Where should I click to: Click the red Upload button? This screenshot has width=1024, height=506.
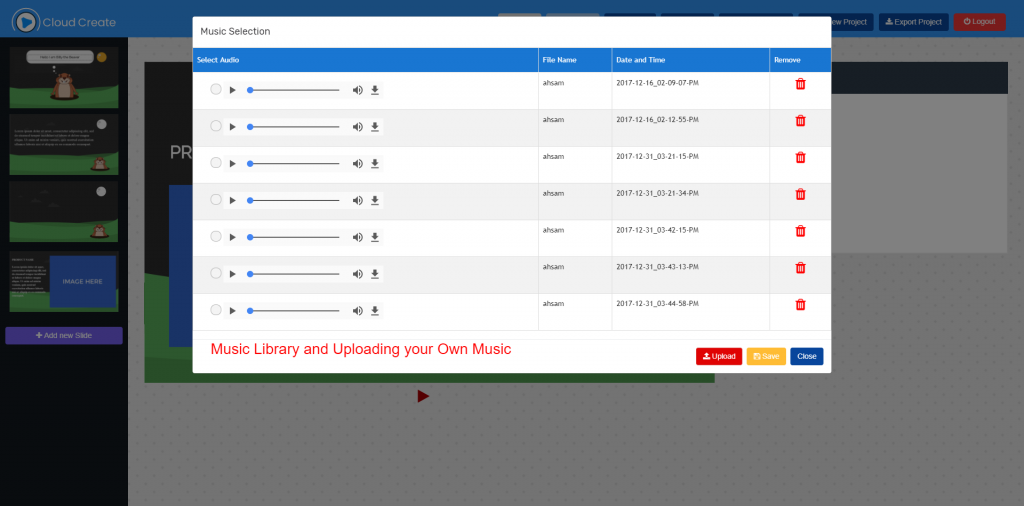719,356
